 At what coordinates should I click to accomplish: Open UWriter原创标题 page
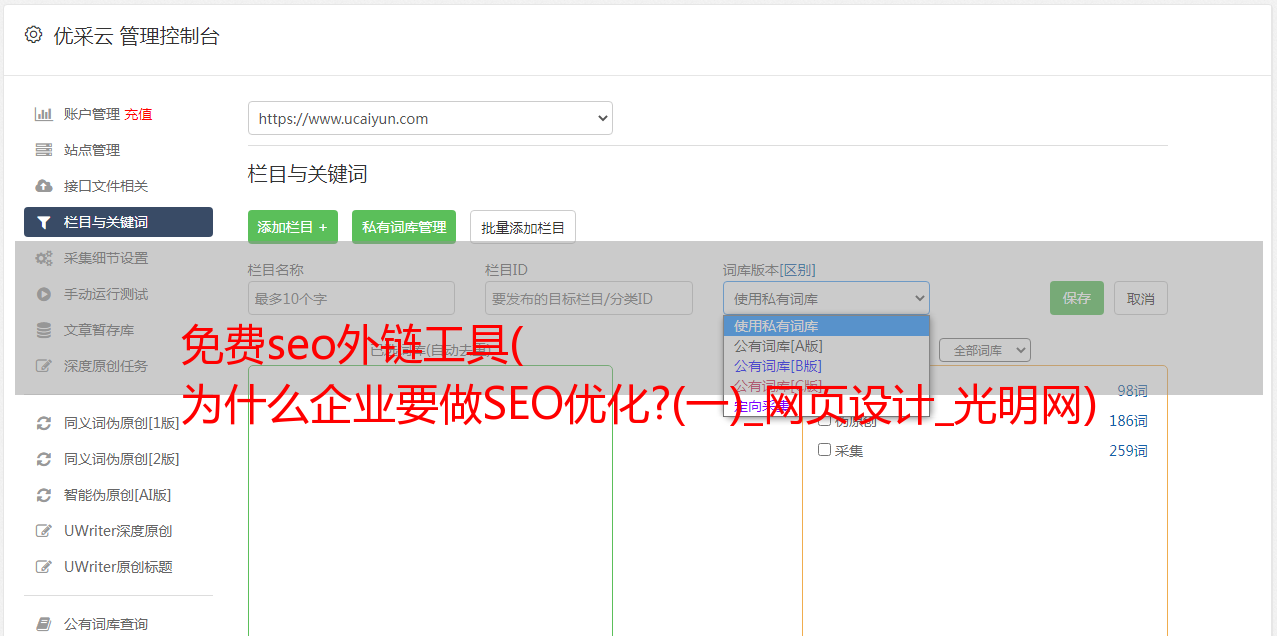click(x=118, y=567)
